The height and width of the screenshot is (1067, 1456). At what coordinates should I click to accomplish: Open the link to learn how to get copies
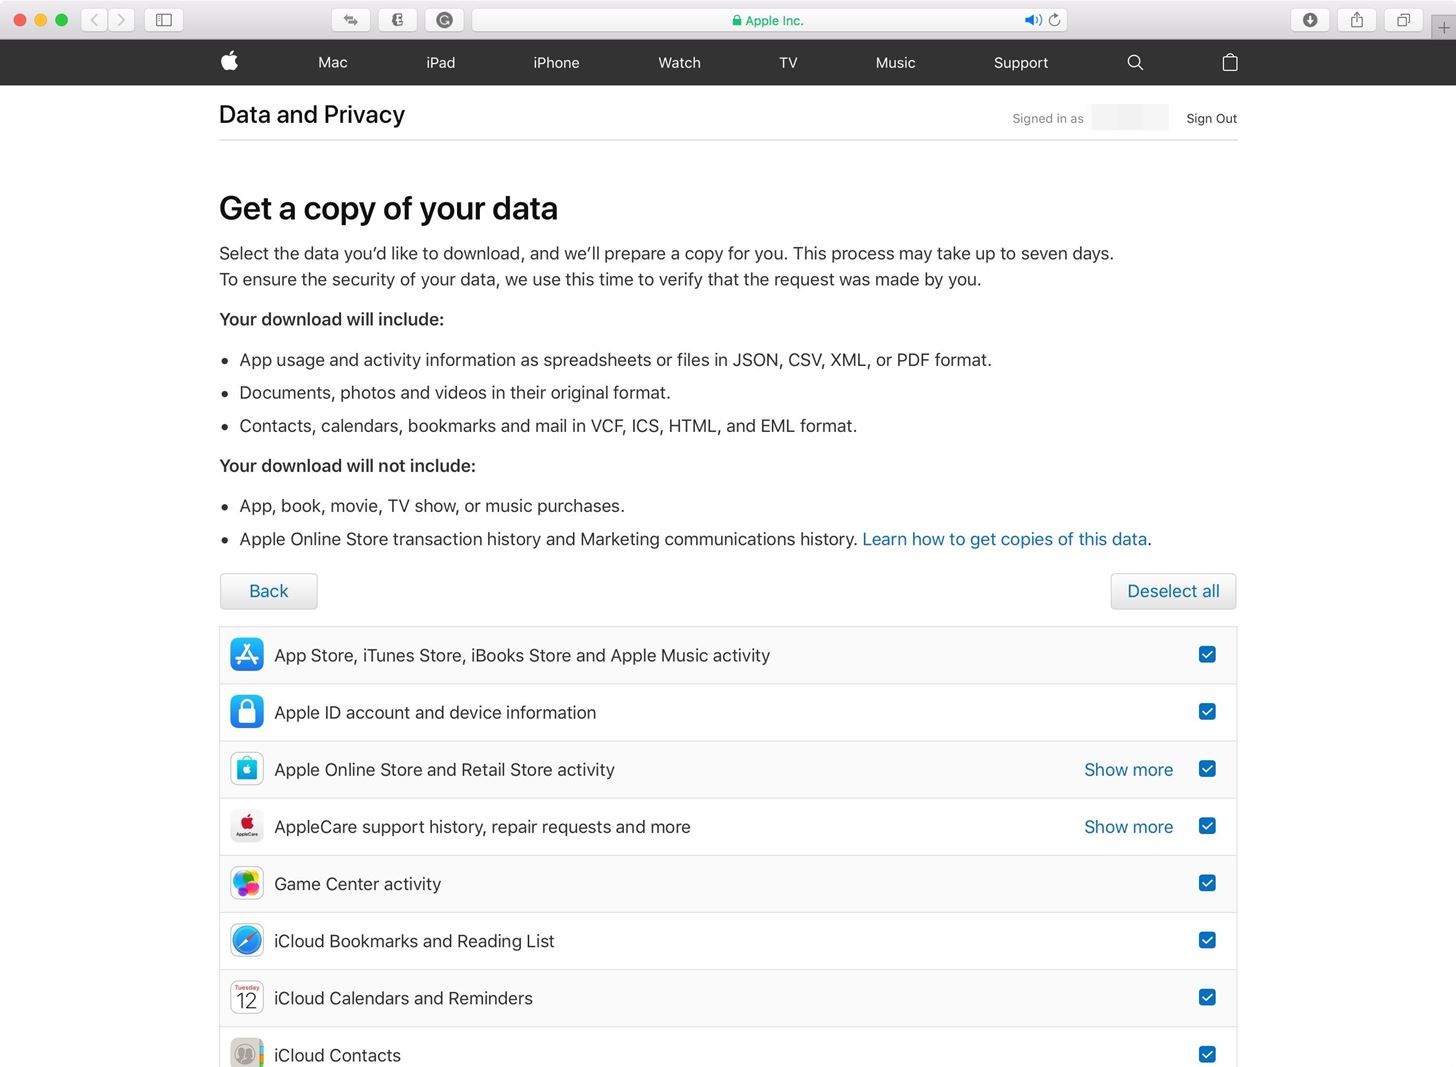pyautogui.click(x=1004, y=539)
